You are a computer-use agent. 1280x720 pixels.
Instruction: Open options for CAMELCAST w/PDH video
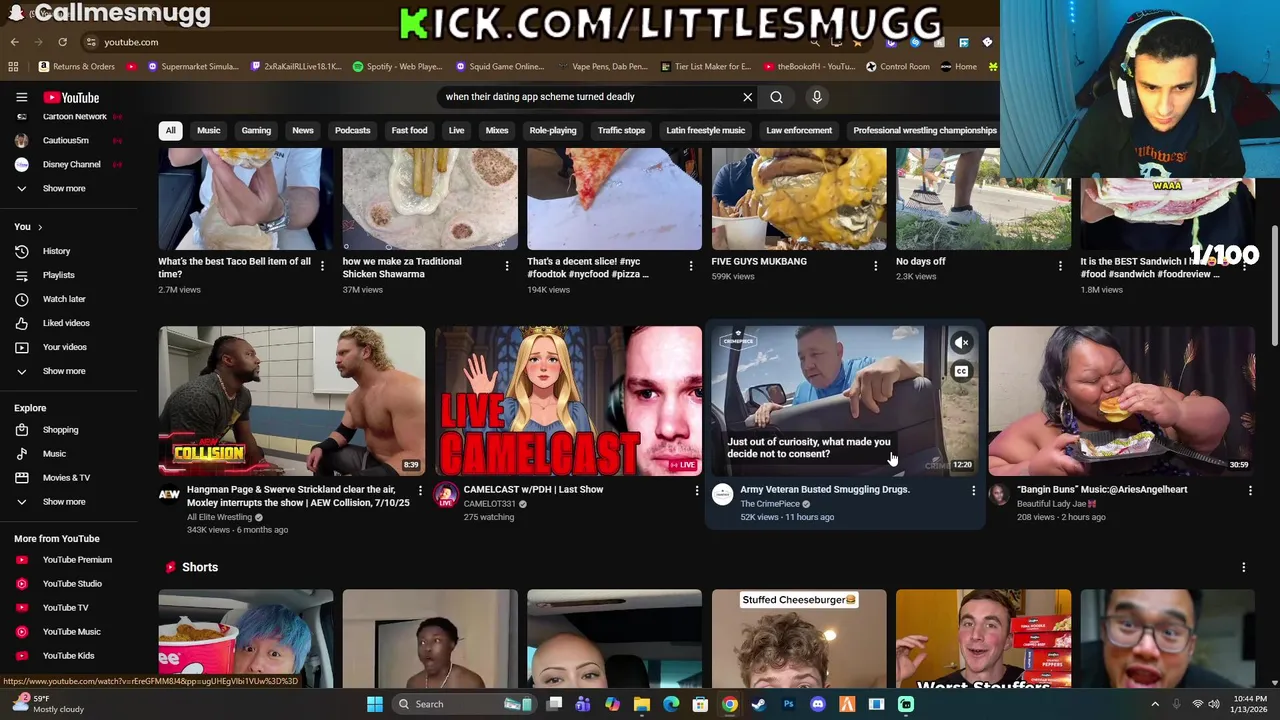697,491
